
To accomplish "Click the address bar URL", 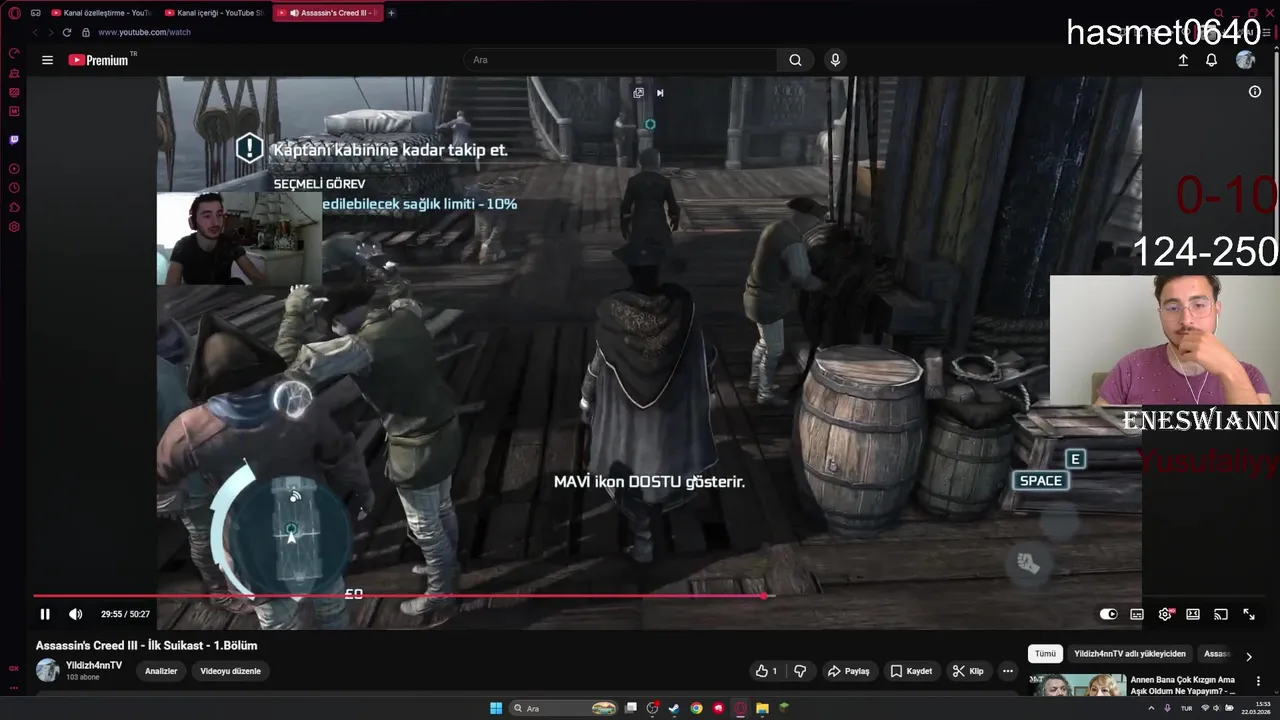I will 144,32.
